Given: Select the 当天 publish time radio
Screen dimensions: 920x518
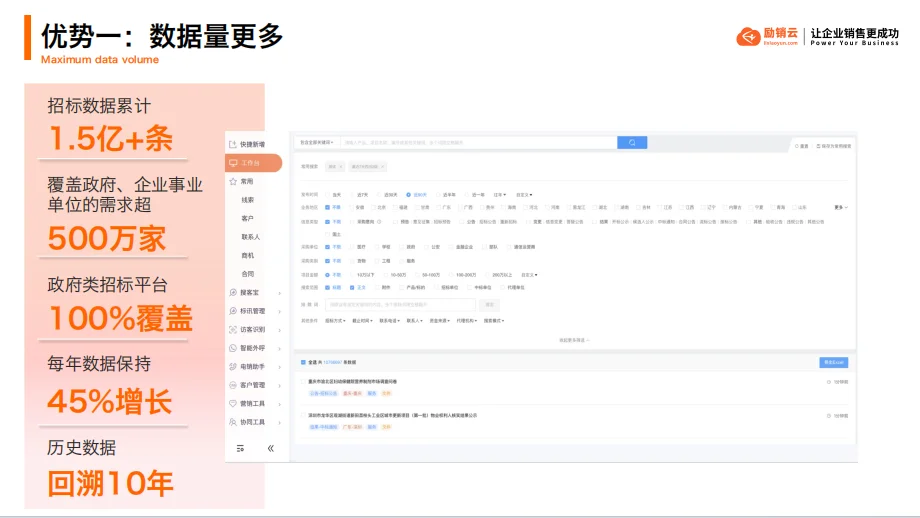Looking at the screenshot, I should [327, 195].
